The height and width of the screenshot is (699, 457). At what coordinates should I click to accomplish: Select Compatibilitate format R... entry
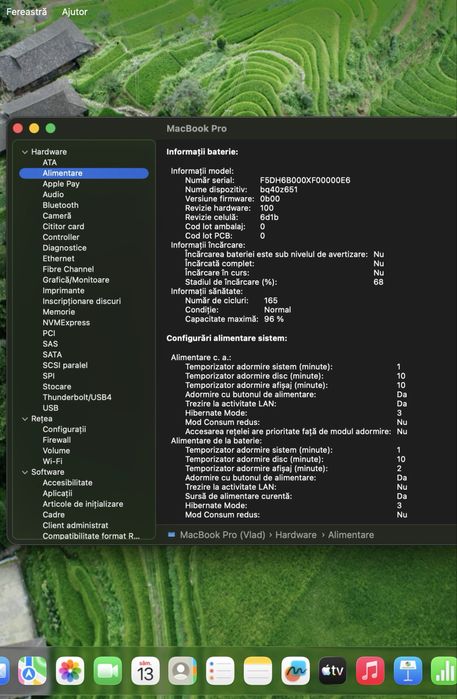click(x=91, y=536)
